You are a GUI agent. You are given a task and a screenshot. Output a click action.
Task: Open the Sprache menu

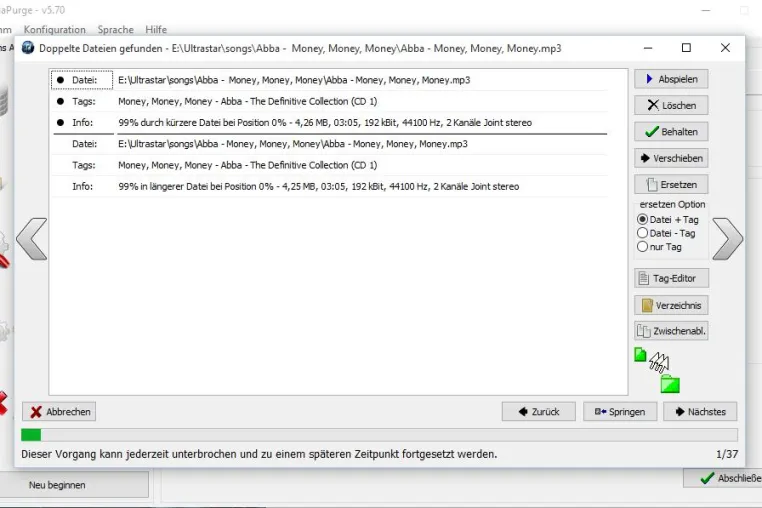(116, 30)
